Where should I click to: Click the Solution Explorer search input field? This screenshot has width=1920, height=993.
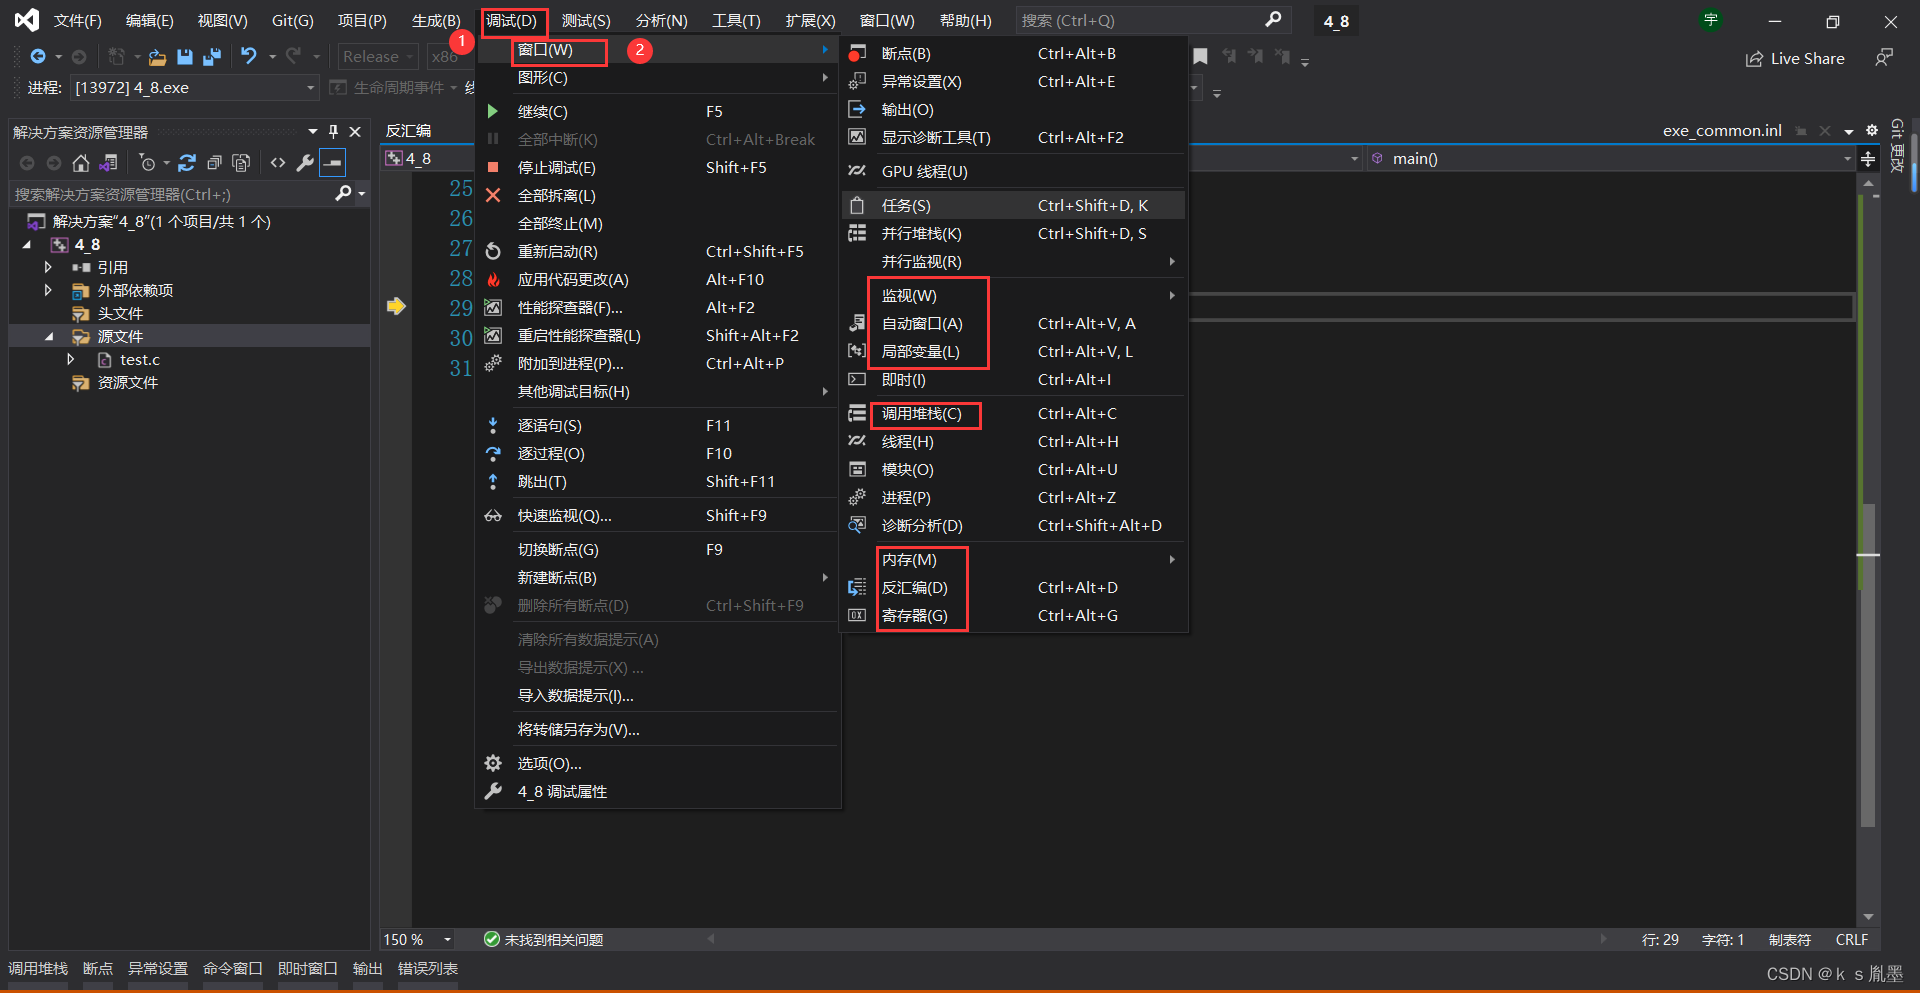172,194
